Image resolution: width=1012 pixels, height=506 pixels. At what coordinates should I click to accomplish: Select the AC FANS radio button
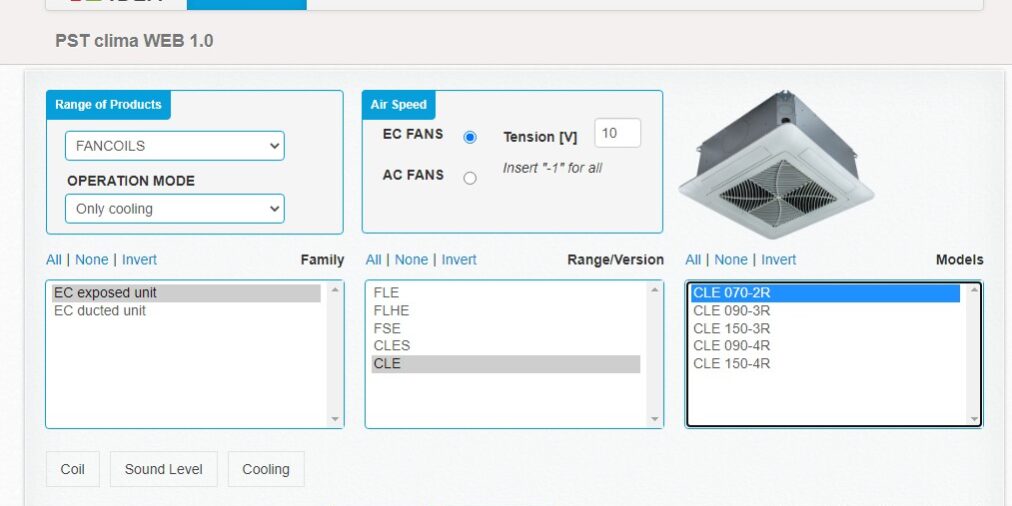tap(470, 178)
